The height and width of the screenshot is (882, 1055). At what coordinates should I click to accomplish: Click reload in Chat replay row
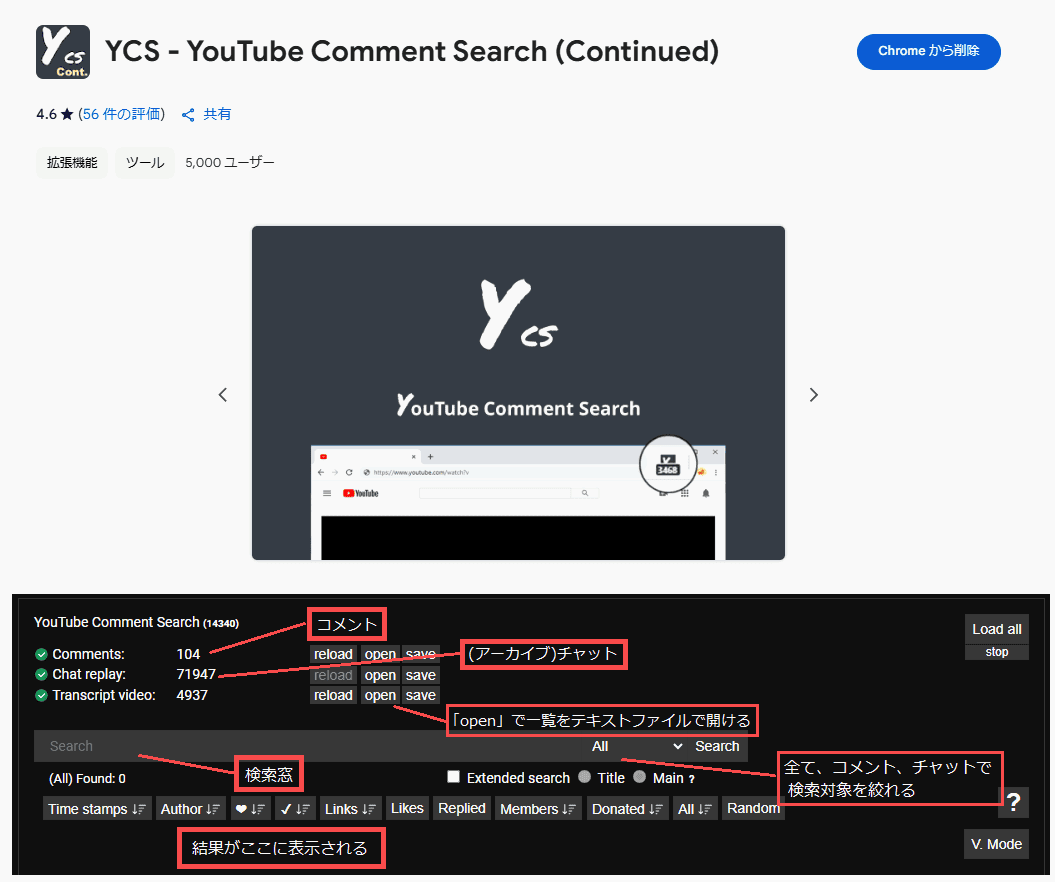tap(333, 675)
